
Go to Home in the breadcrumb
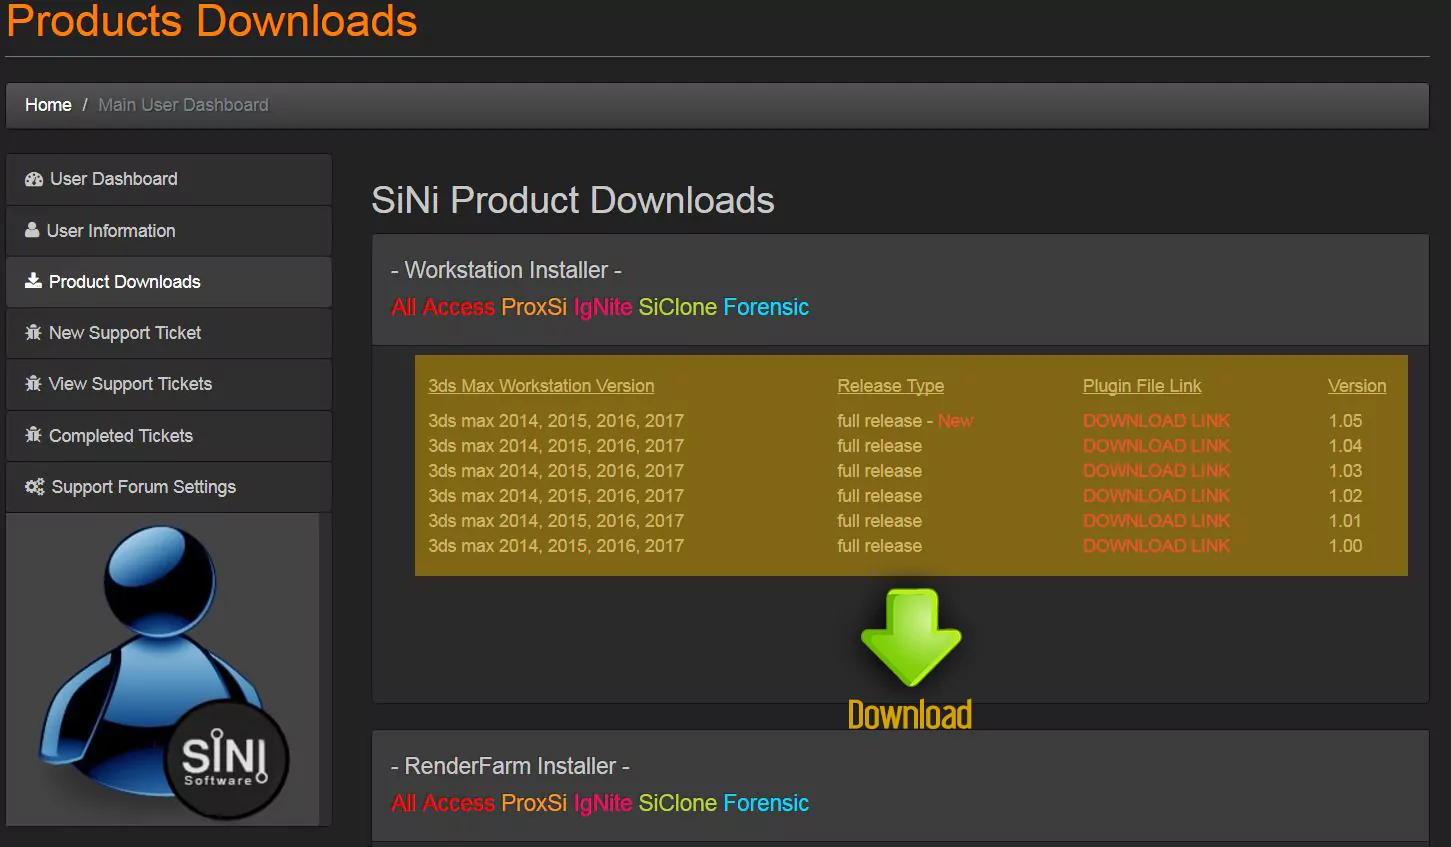coord(48,105)
